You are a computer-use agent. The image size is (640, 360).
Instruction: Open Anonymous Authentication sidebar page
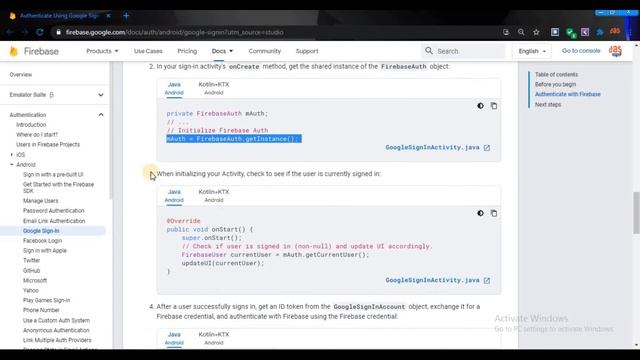(x=56, y=330)
